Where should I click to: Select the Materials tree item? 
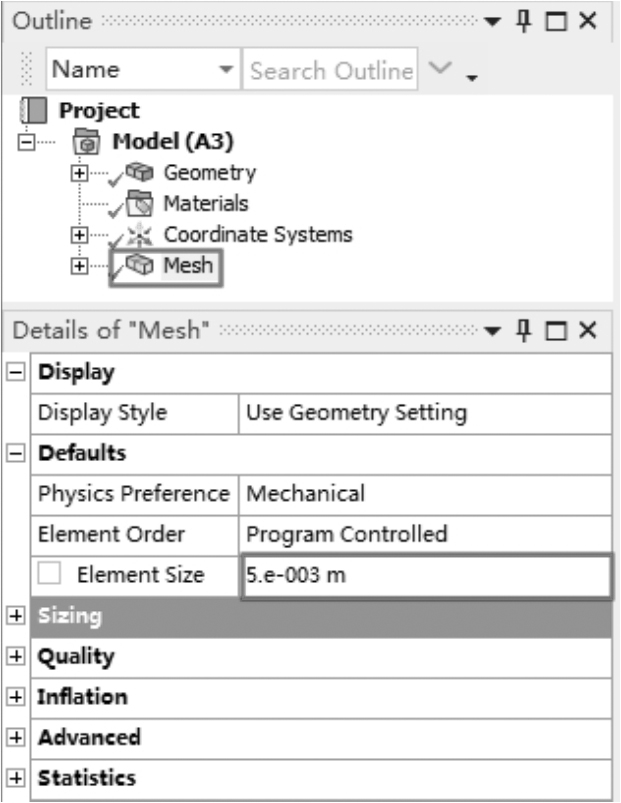pos(205,204)
